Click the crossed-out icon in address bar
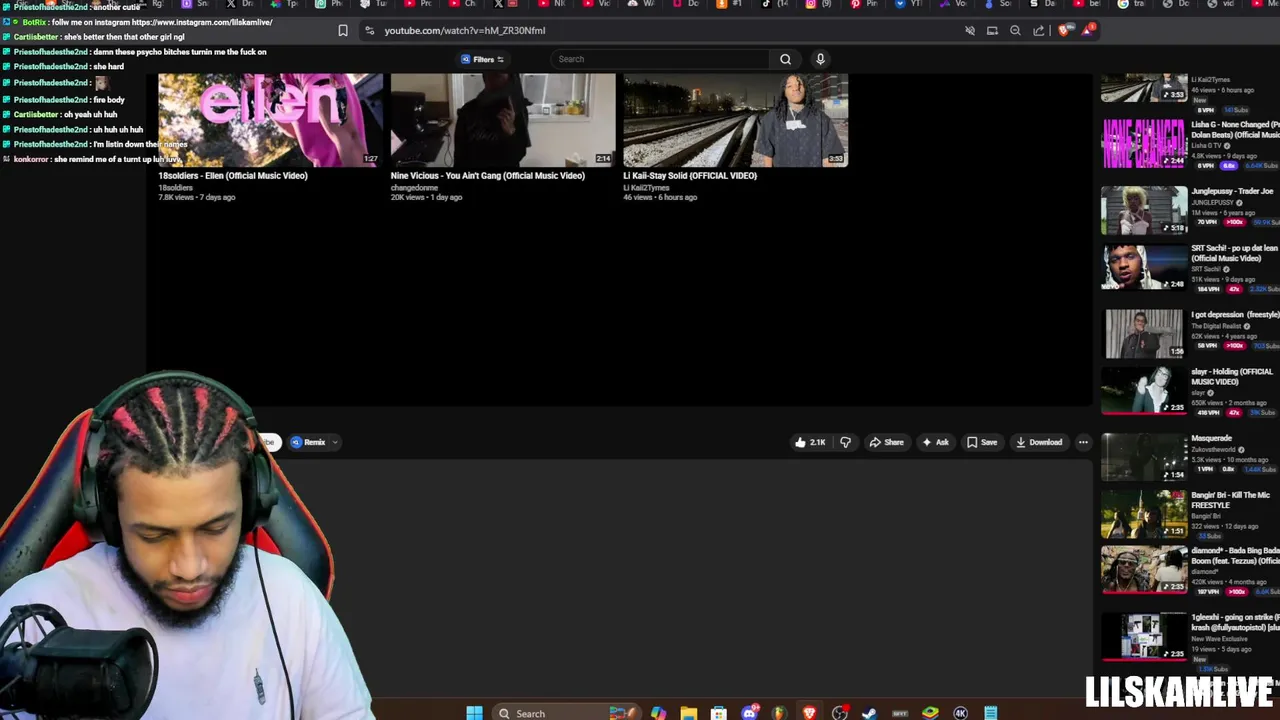This screenshot has width=1280, height=720. tap(969, 30)
